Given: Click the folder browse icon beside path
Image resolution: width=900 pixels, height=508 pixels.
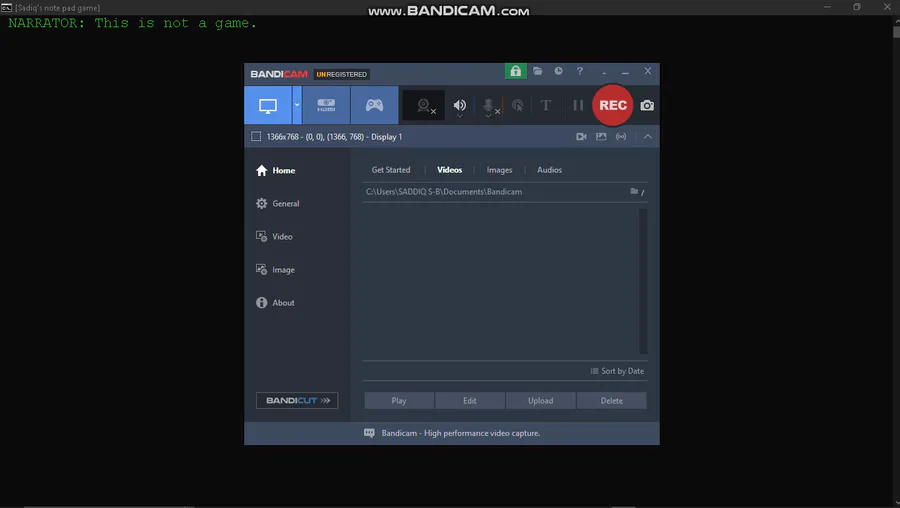Looking at the screenshot, I should [x=634, y=191].
